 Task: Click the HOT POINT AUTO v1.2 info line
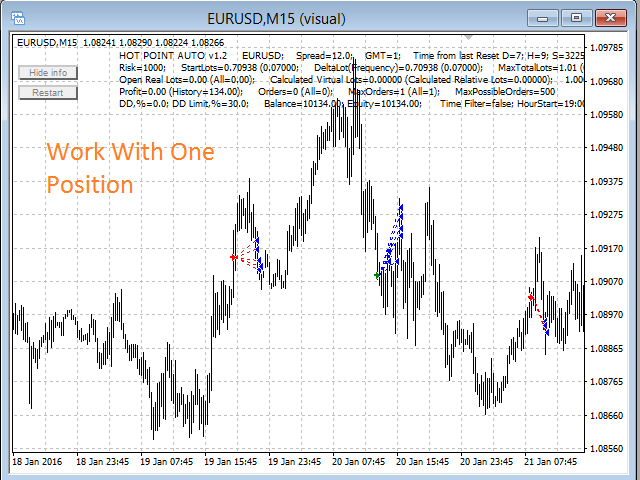click(351, 56)
